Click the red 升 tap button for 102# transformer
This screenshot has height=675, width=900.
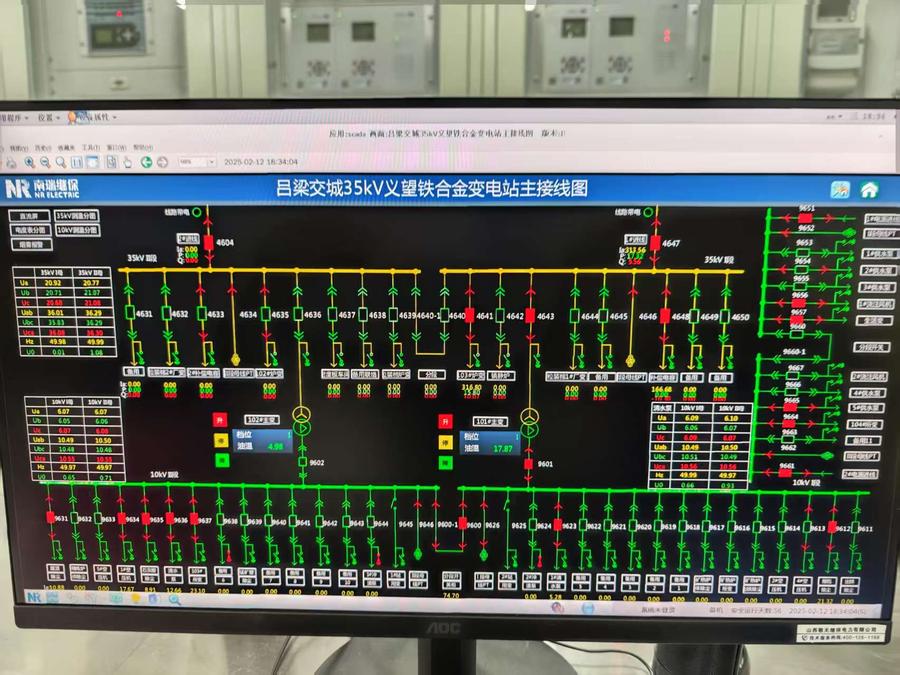221,419
